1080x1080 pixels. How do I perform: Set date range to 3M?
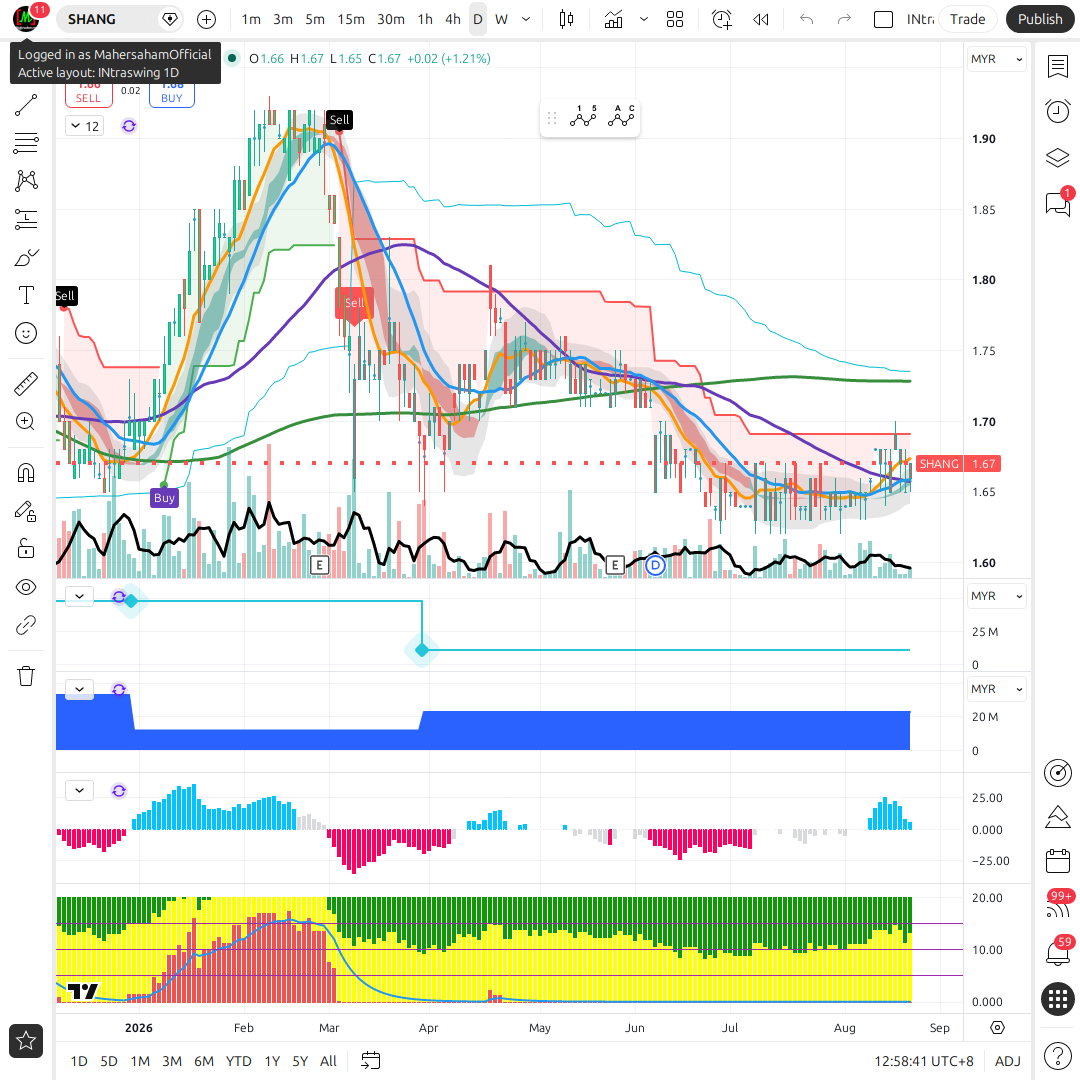coord(172,1061)
